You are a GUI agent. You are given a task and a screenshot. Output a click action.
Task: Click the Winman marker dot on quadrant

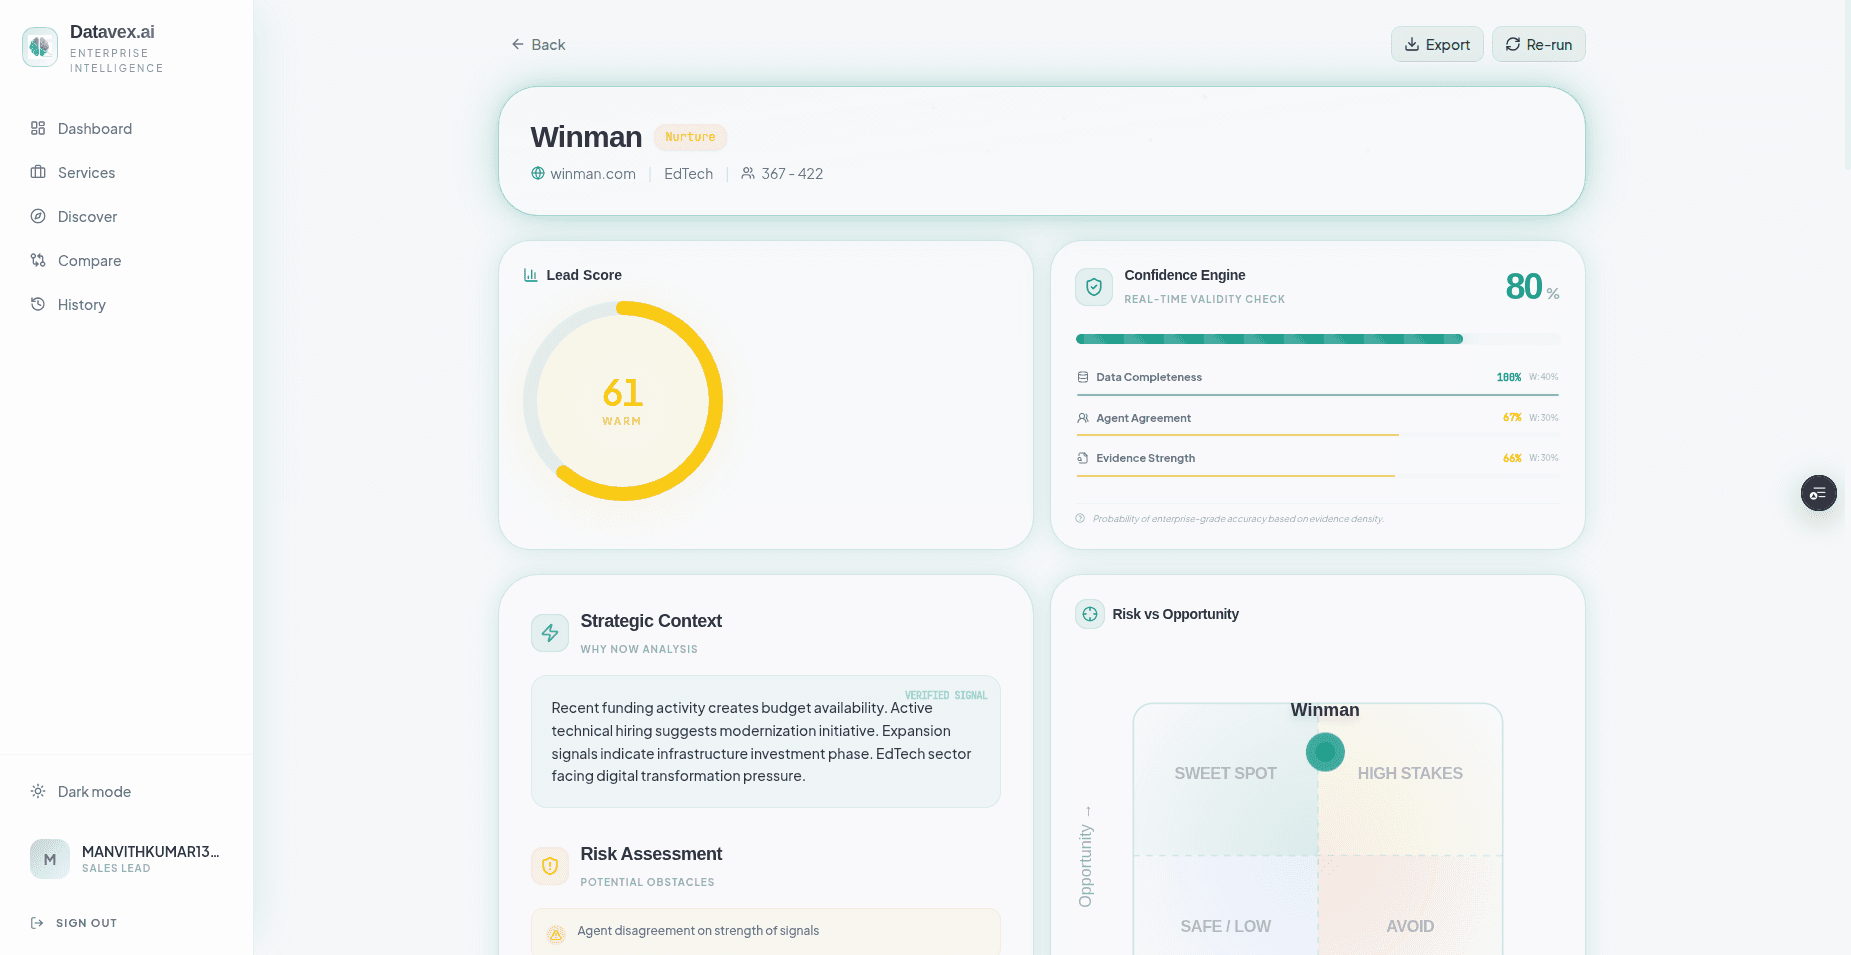[x=1325, y=752]
